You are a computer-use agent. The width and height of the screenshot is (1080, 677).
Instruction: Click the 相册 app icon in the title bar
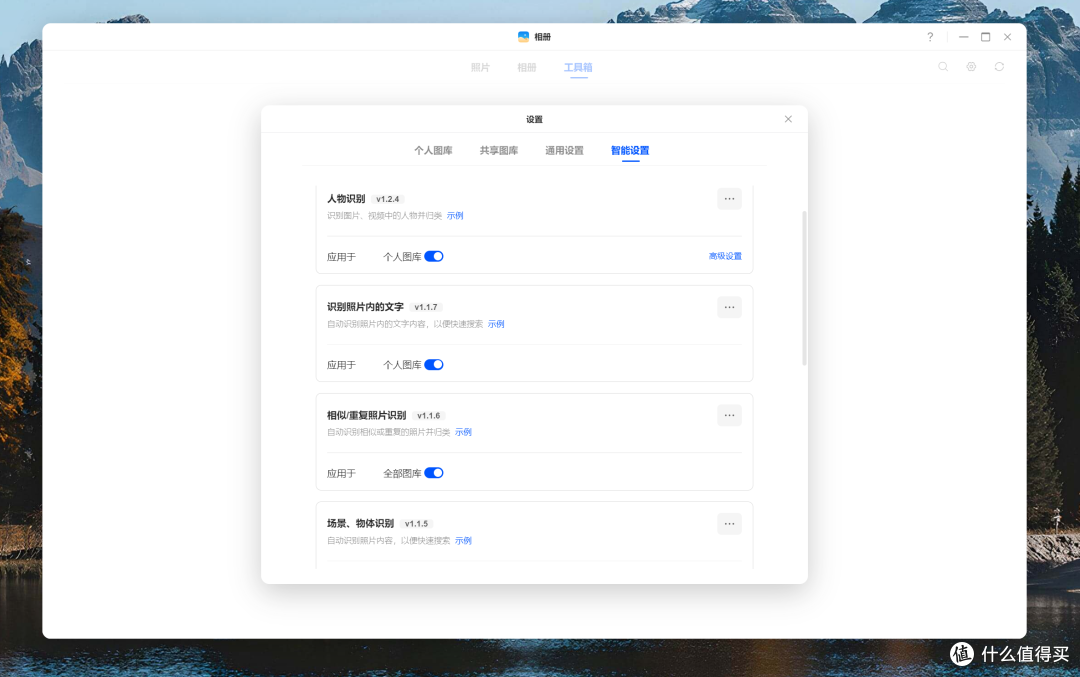(x=523, y=37)
